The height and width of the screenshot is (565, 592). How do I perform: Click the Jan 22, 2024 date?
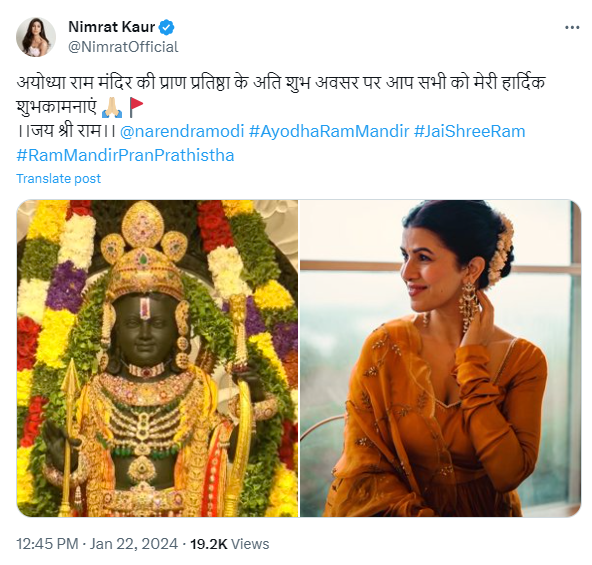[134, 544]
